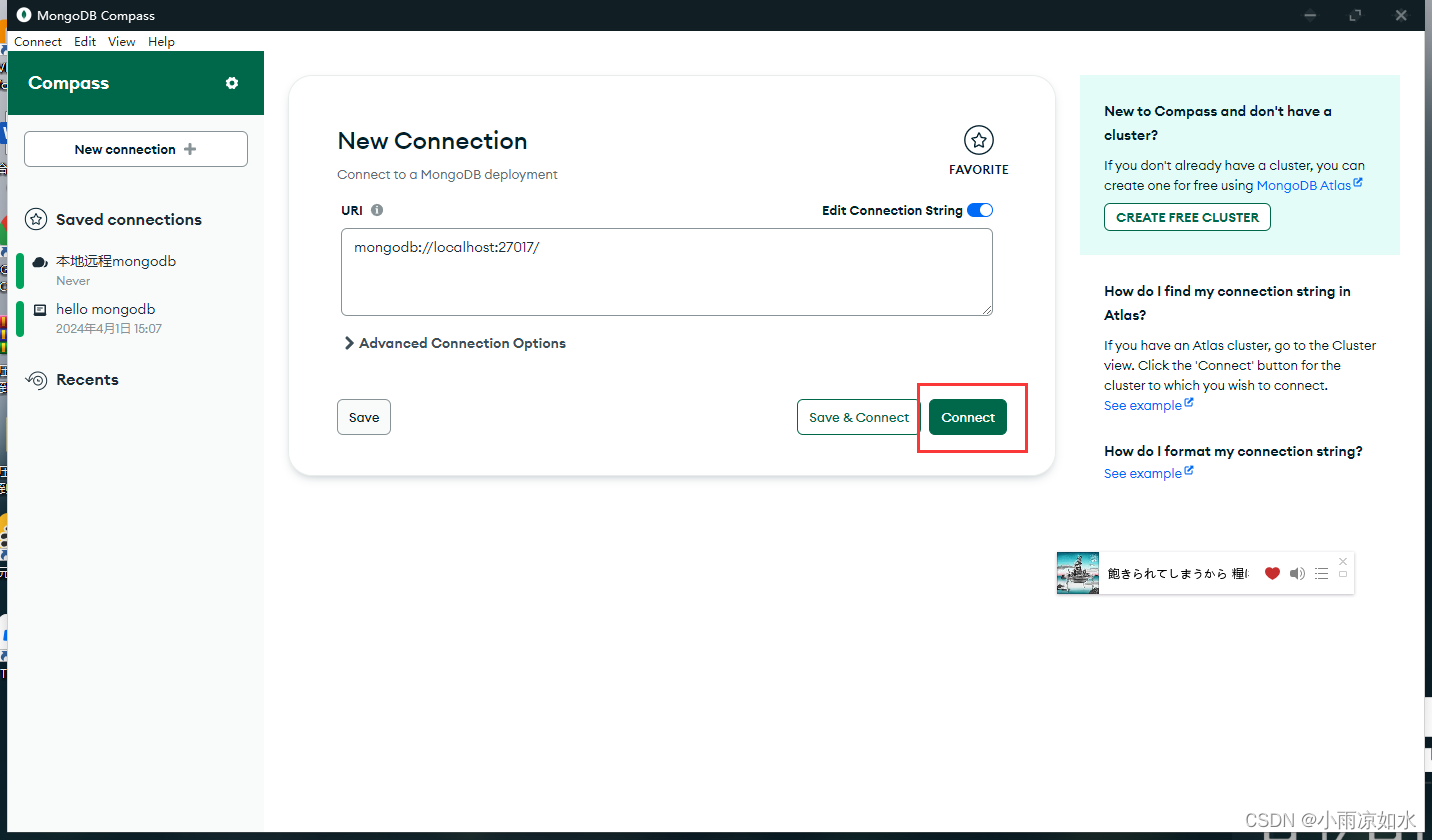This screenshot has height=840, width=1432.
Task: Click the URI connection string text field
Action: (x=667, y=272)
